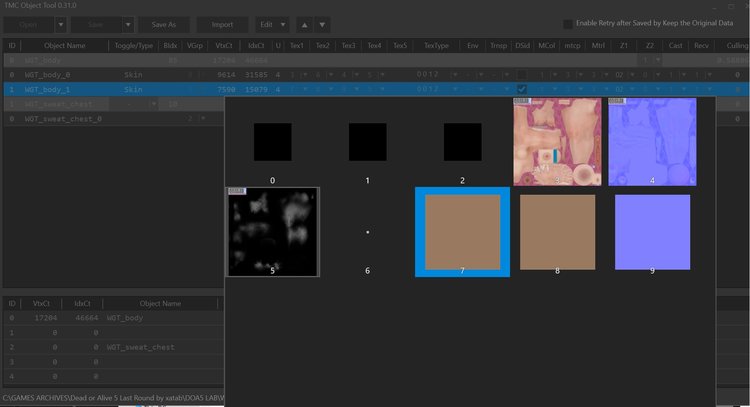The height and width of the screenshot is (407, 750).
Task: Open Tex1 dropdown in WGT_body_0 row
Action: pyautogui.click(x=305, y=75)
